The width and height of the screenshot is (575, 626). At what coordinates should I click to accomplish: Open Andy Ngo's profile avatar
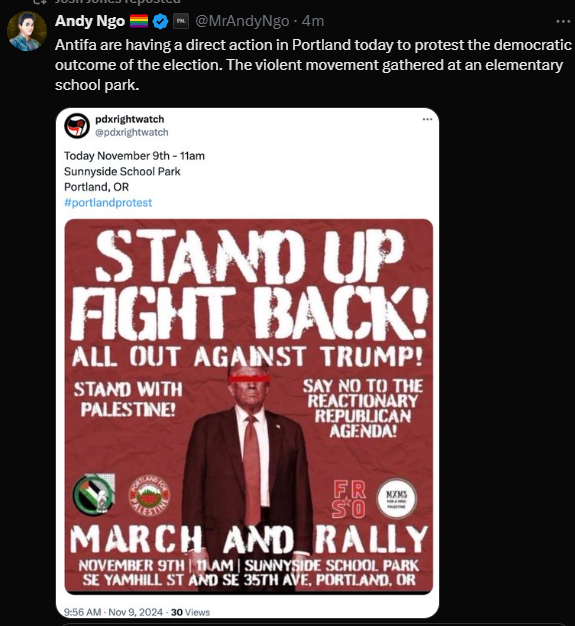(x=27, y=31)
